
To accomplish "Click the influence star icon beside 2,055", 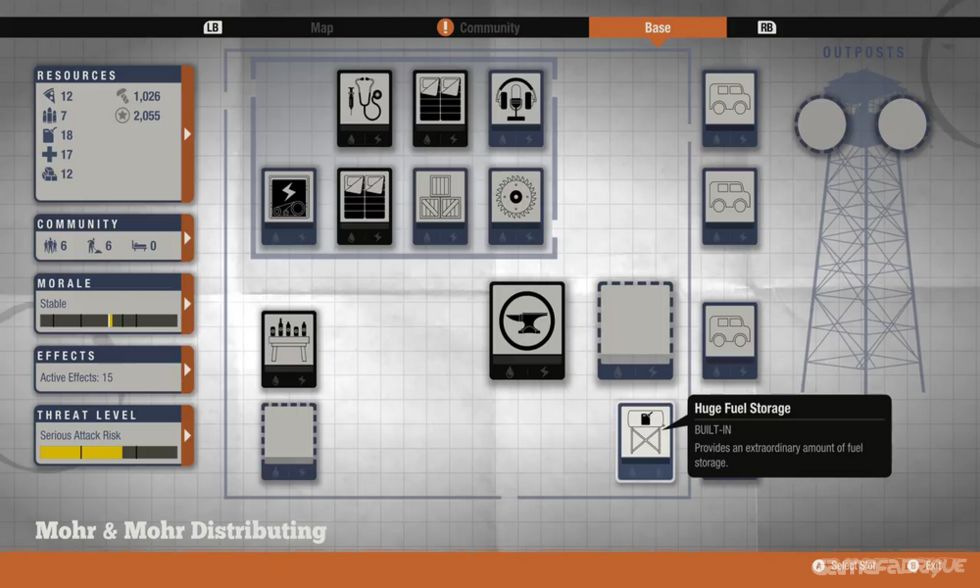I will [122, 116].
